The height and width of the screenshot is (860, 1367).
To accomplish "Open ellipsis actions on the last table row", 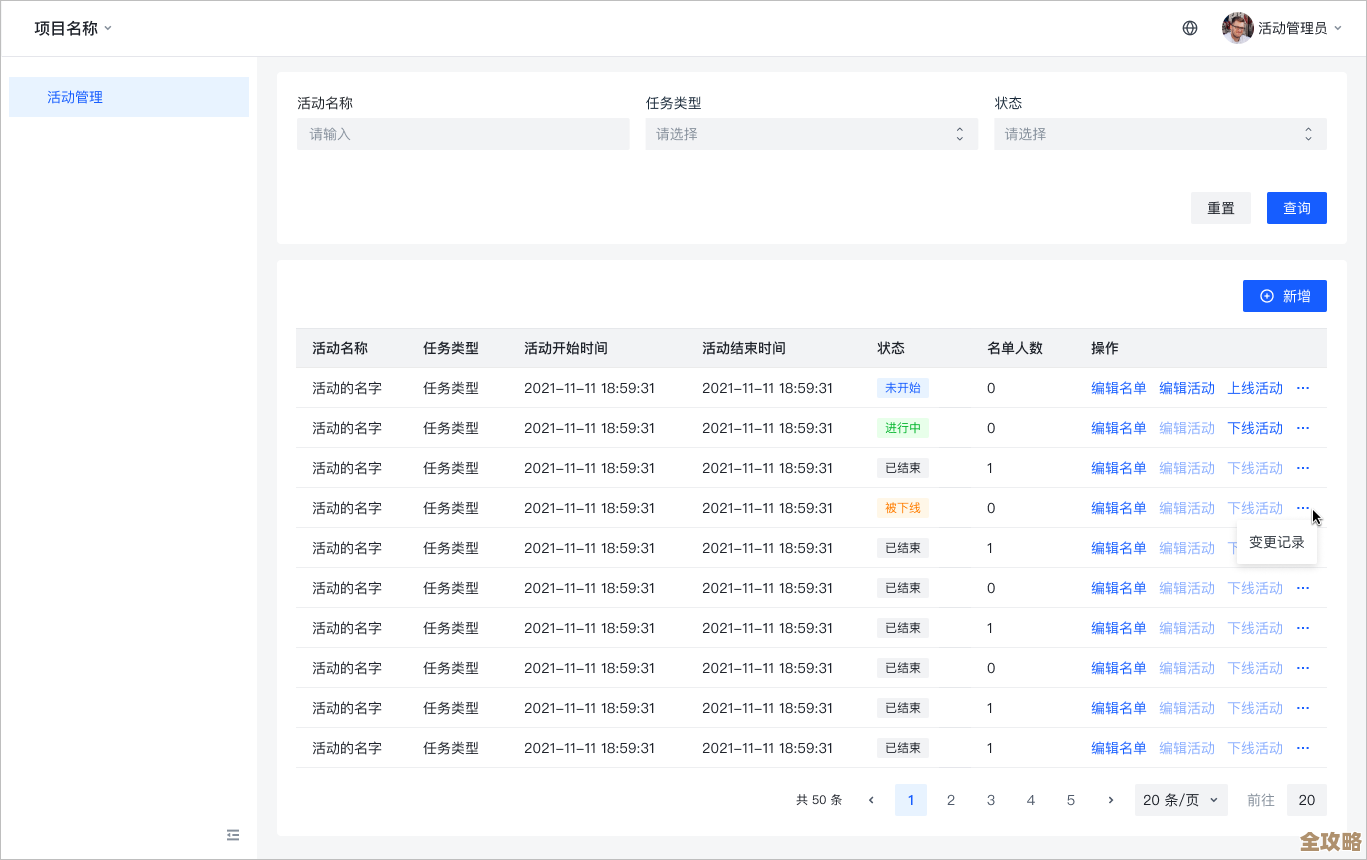I will [x=1302, y=748].
